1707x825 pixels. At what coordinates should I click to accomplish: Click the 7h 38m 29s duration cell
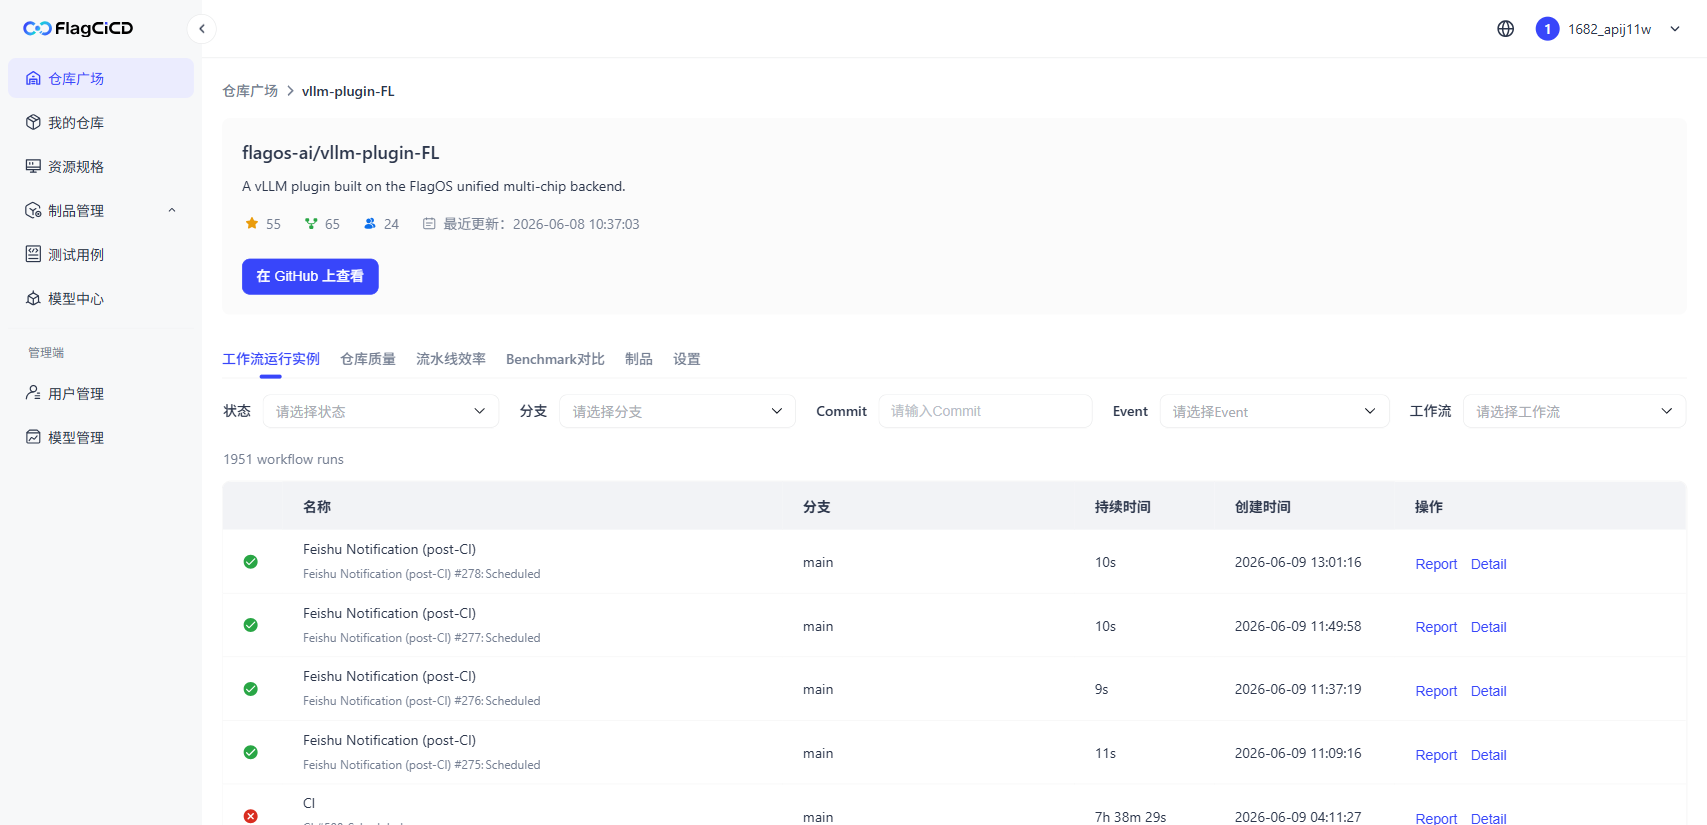tap(1130, 817)
